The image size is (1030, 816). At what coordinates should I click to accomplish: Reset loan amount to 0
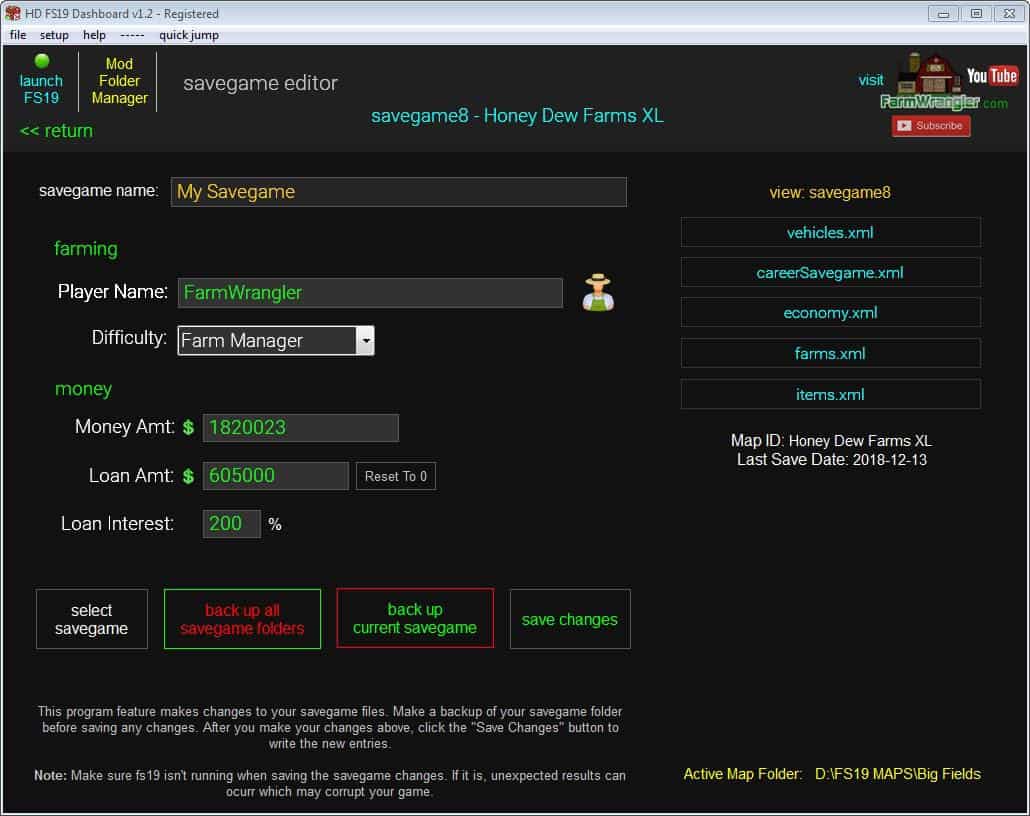pos(395,476)
